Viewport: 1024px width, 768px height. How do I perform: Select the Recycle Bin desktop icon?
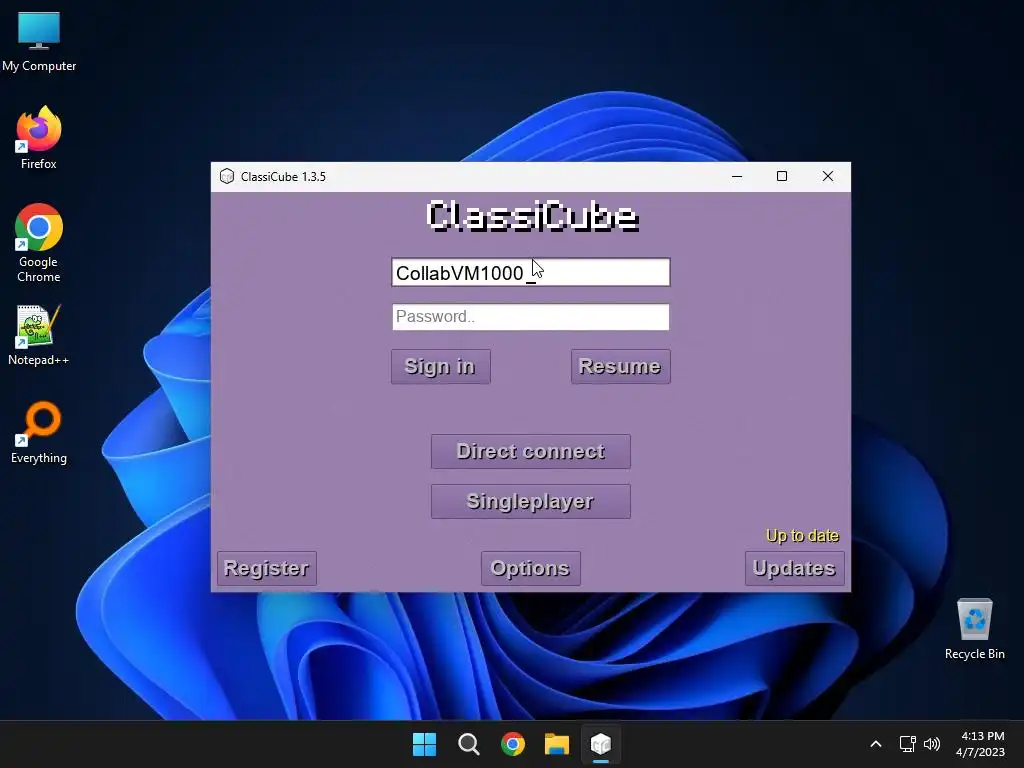pyautogui.click(x=974, y=629)
